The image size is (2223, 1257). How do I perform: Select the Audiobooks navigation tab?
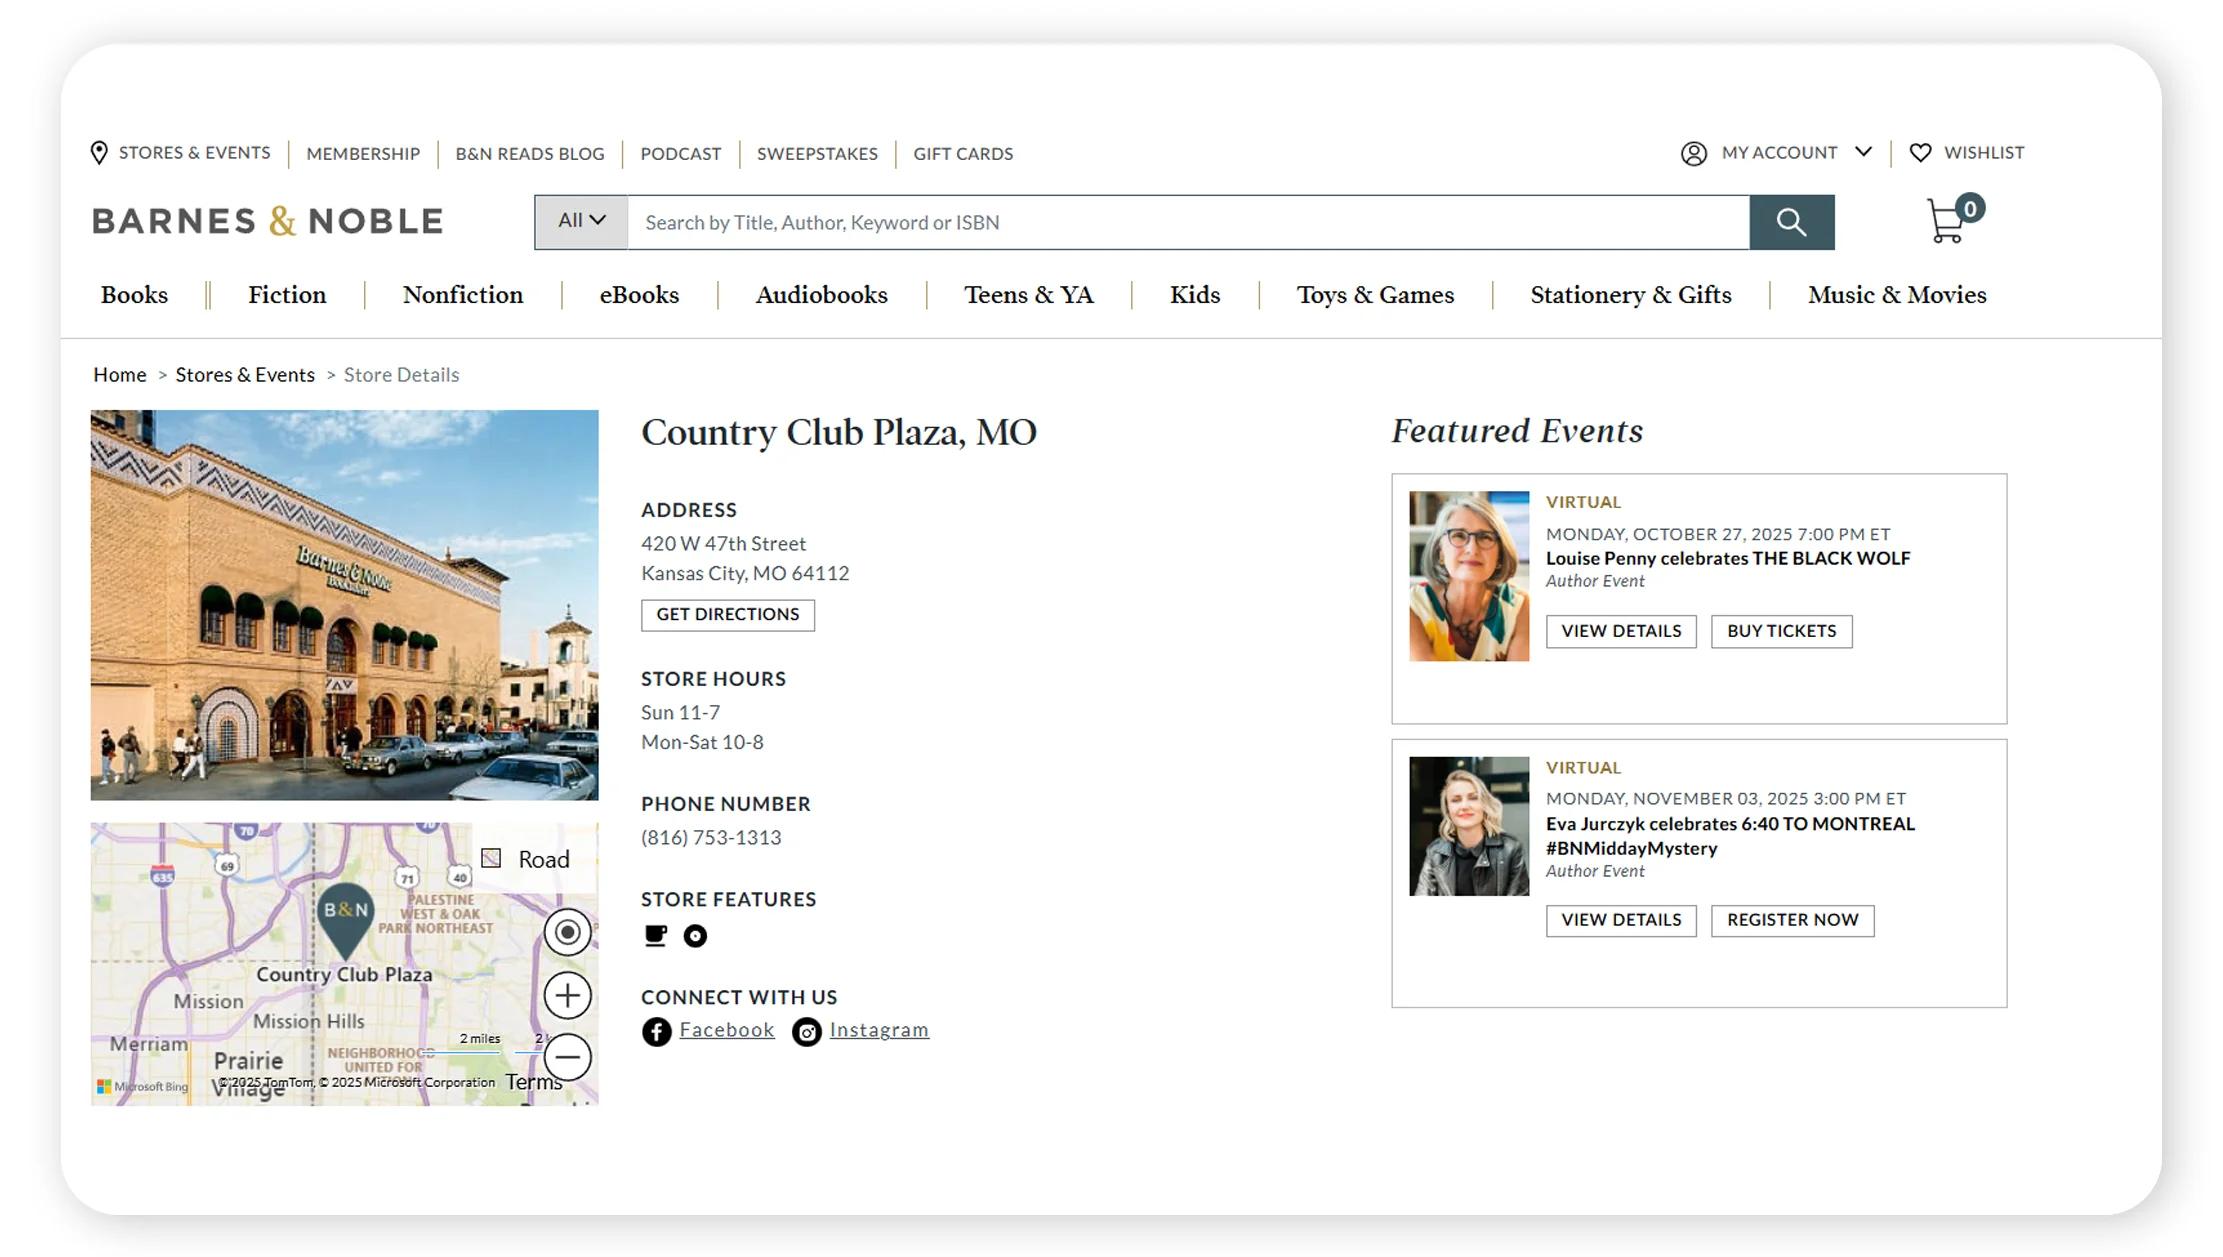821,295
